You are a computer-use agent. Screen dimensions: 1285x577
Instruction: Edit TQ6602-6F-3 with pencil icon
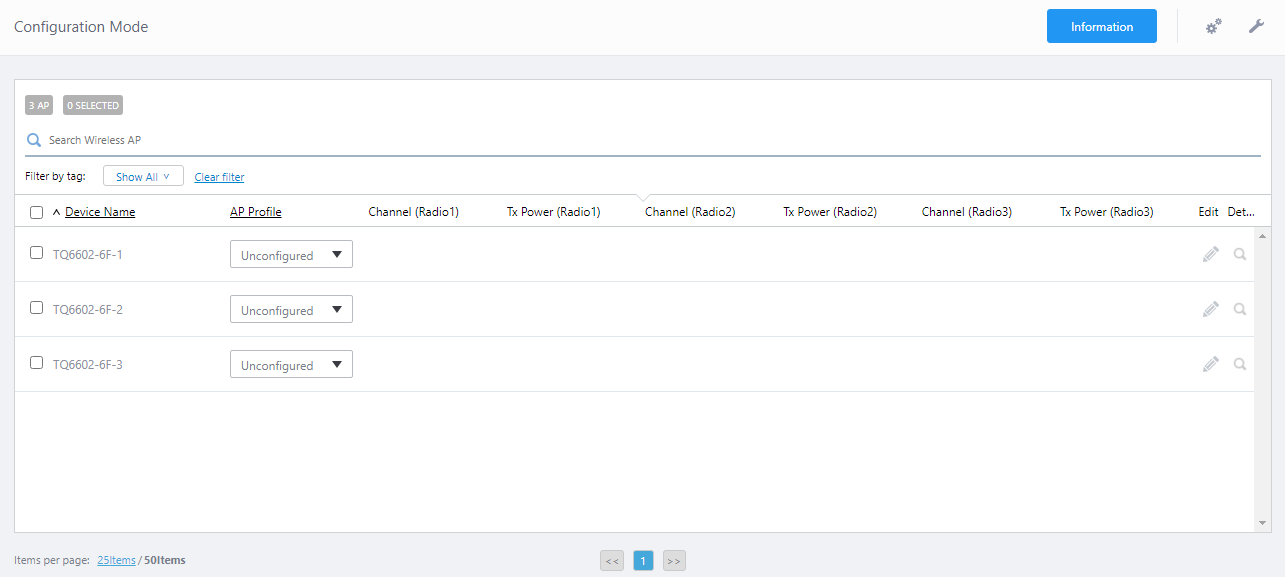coord(1211,364)
